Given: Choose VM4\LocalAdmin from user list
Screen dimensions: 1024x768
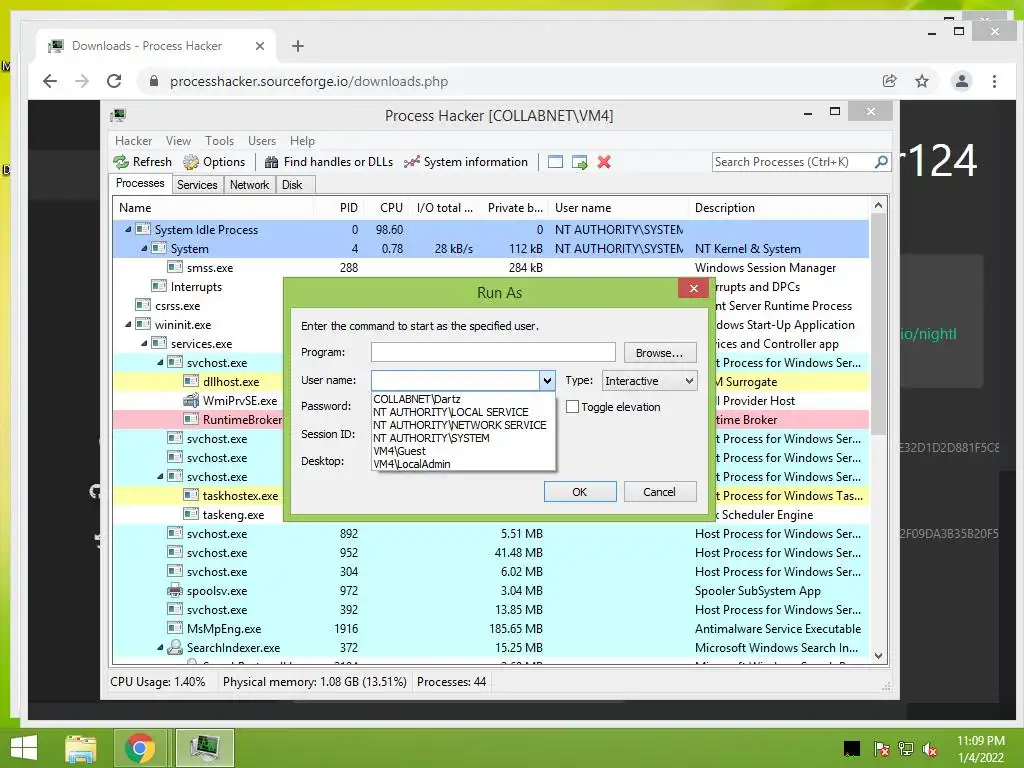Looking at the screenshot, I should (463, 464).
